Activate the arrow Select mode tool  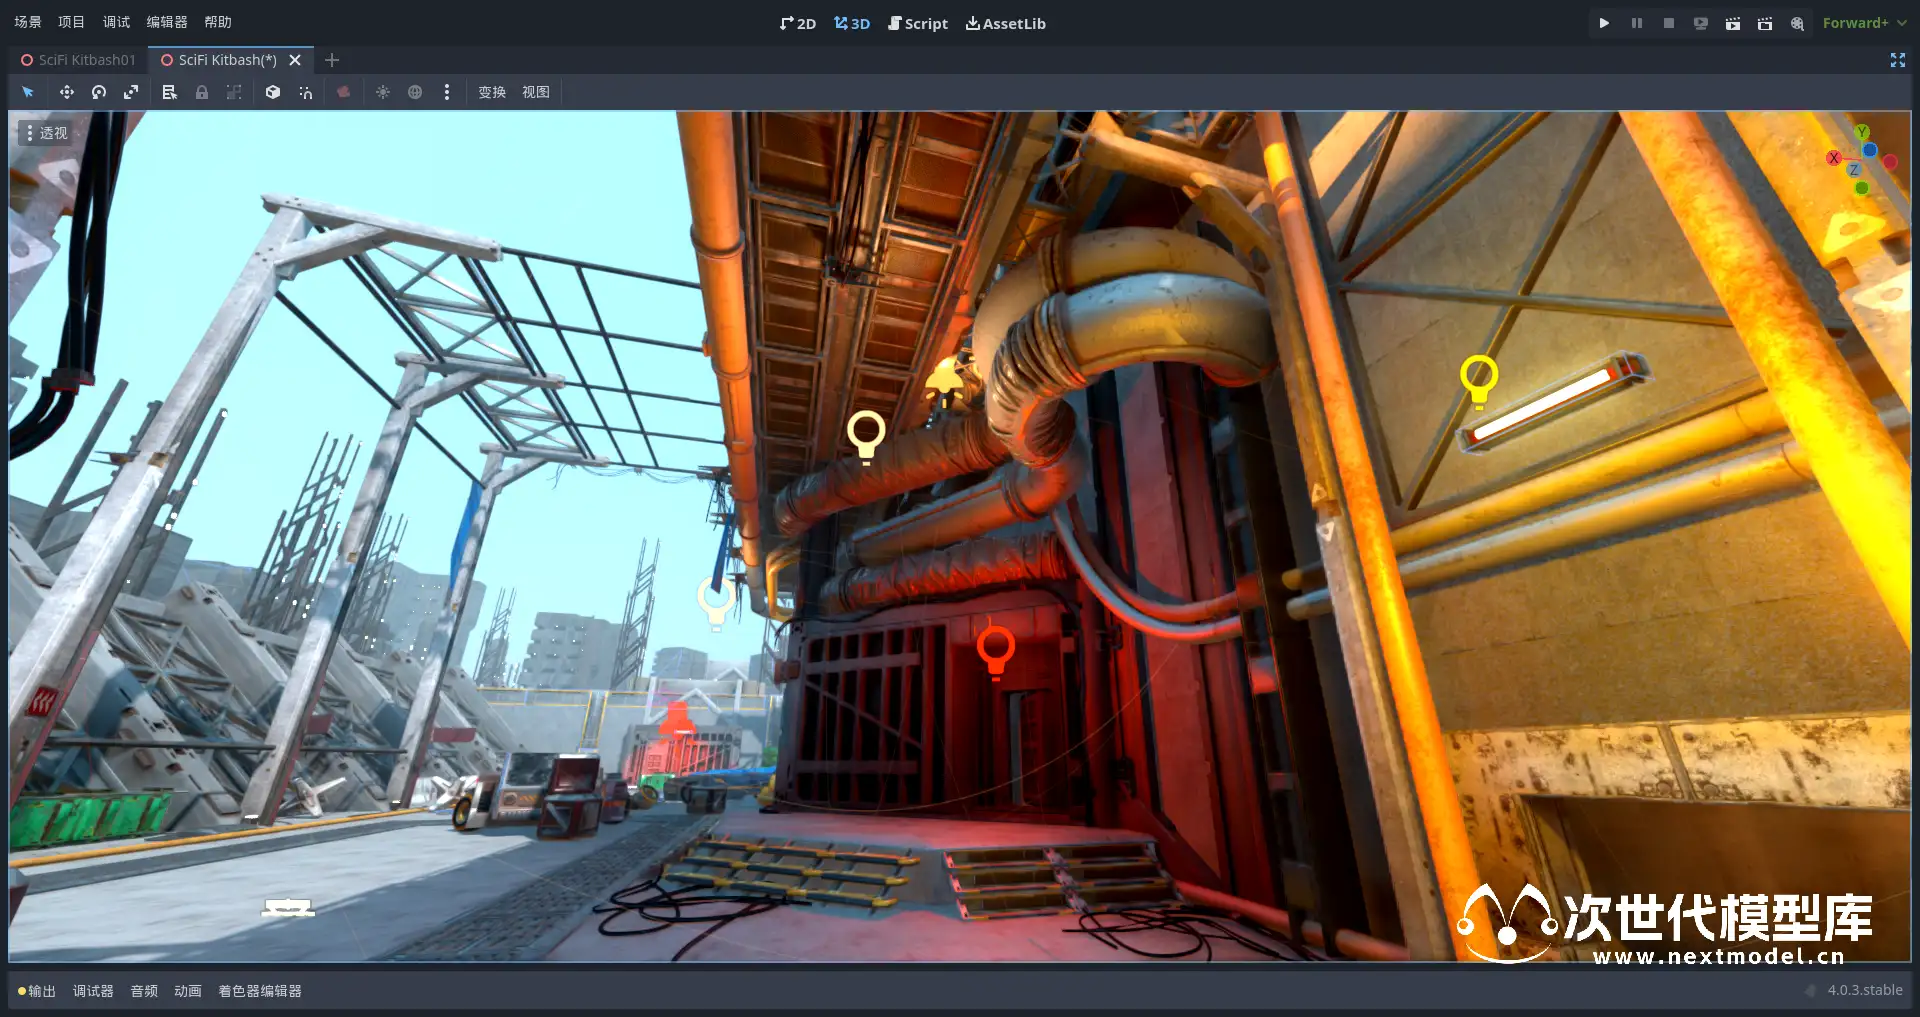28,92
